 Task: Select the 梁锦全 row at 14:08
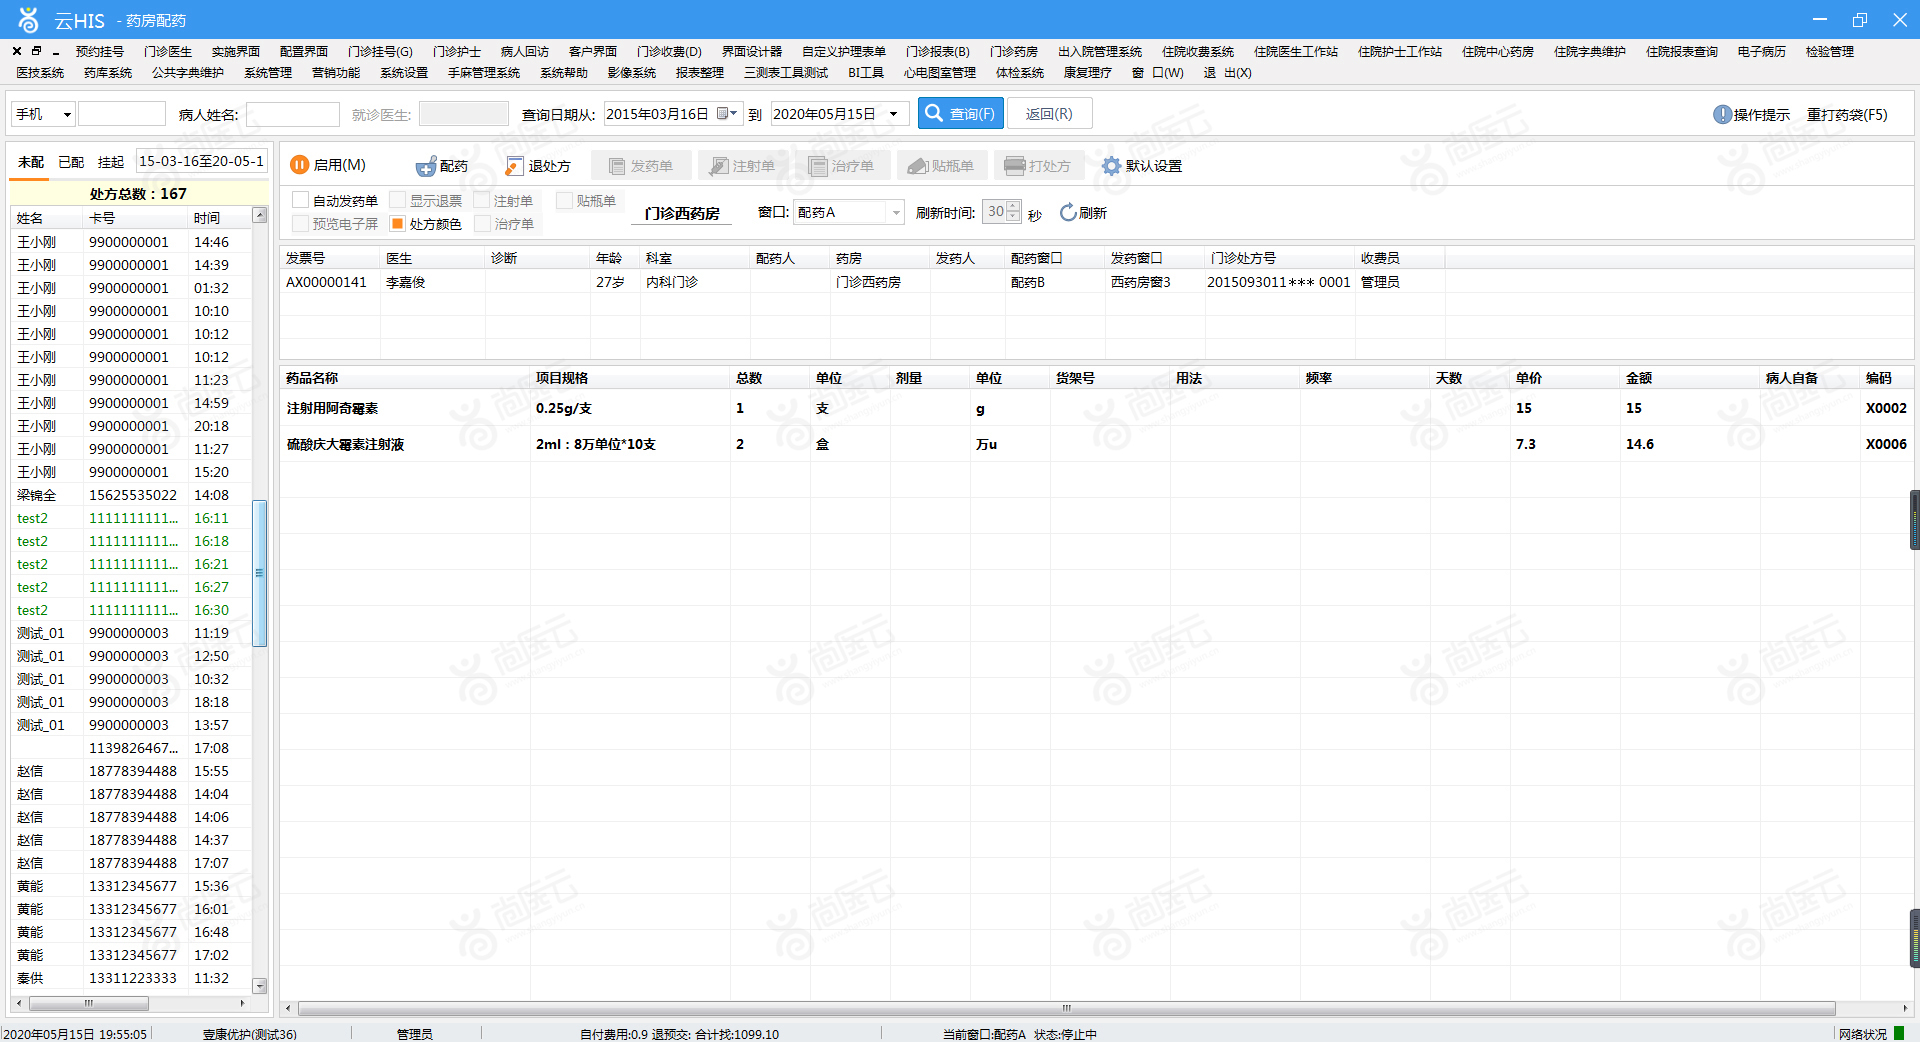point(131,495)
